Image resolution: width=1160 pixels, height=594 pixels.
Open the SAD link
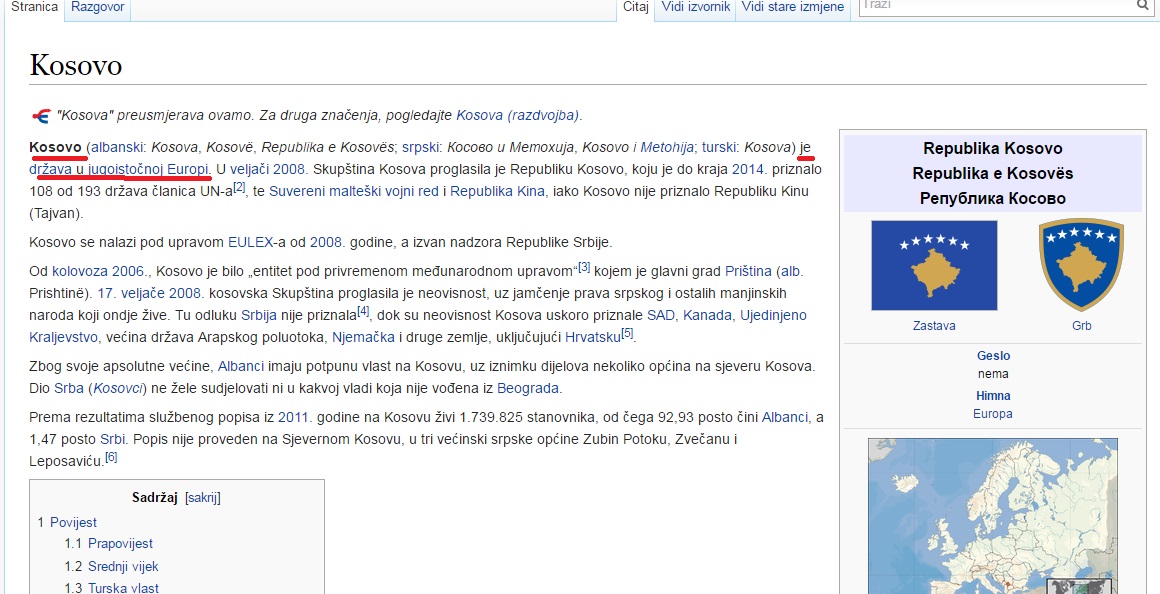click(661, 316)
